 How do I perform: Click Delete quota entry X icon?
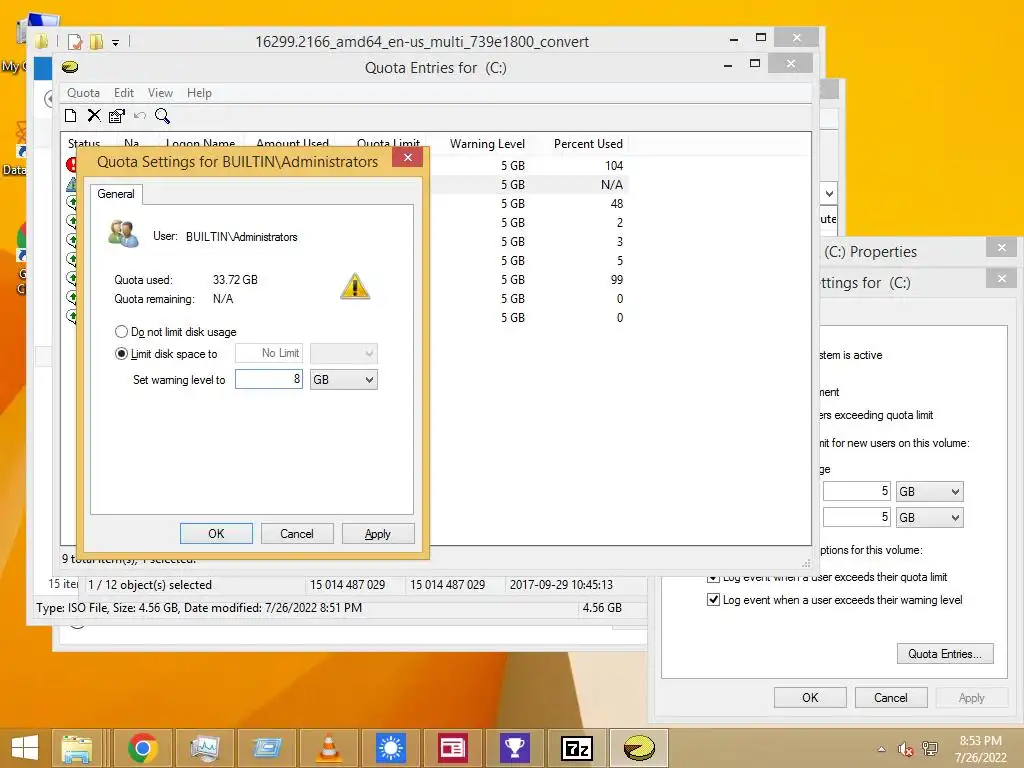[94, 116]
